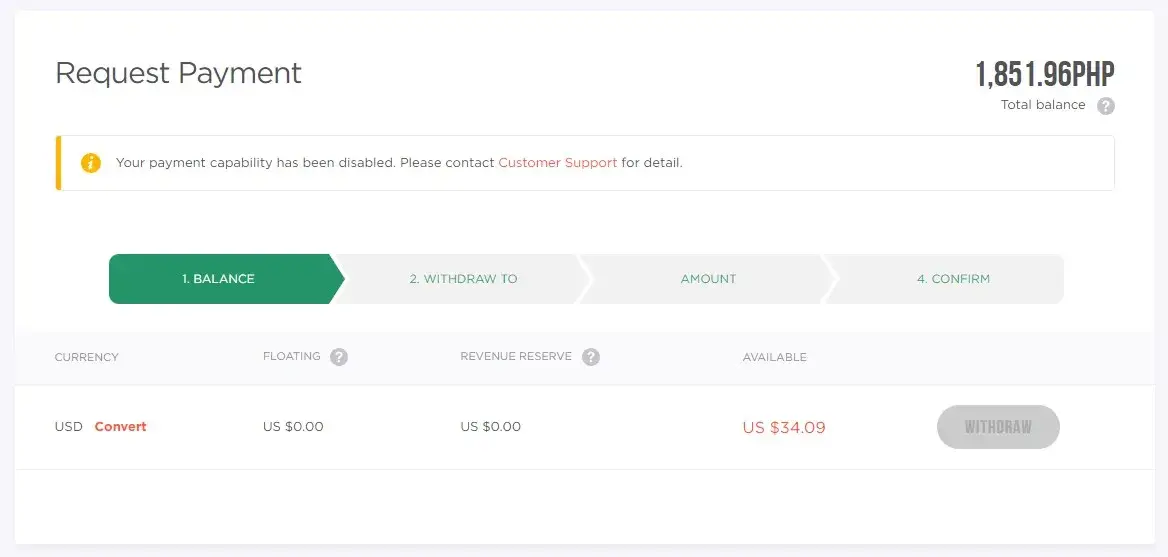Switch to the Amount step
Screen dimensions: 1168x557
pyautogui.click(x=708, y=279)
